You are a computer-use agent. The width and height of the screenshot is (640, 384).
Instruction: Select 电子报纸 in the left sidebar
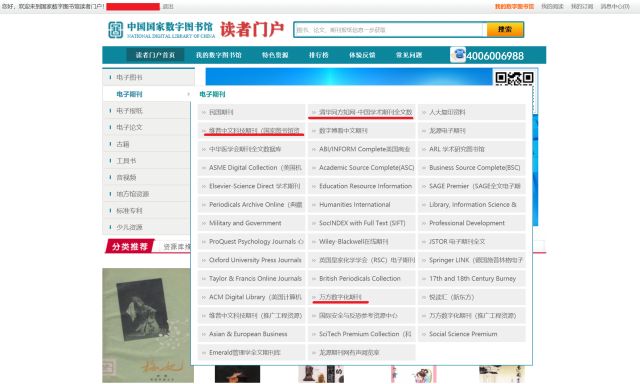coord(129,111)
